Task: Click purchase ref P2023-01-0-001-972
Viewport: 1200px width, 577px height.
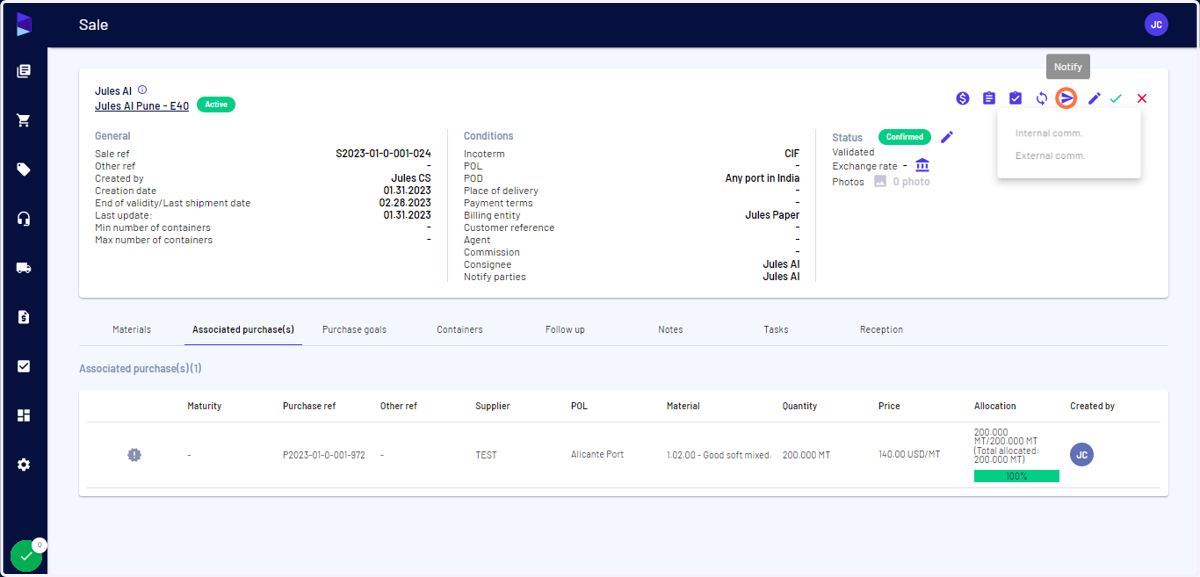Action: pyautogui.click(x=324, y=455)
